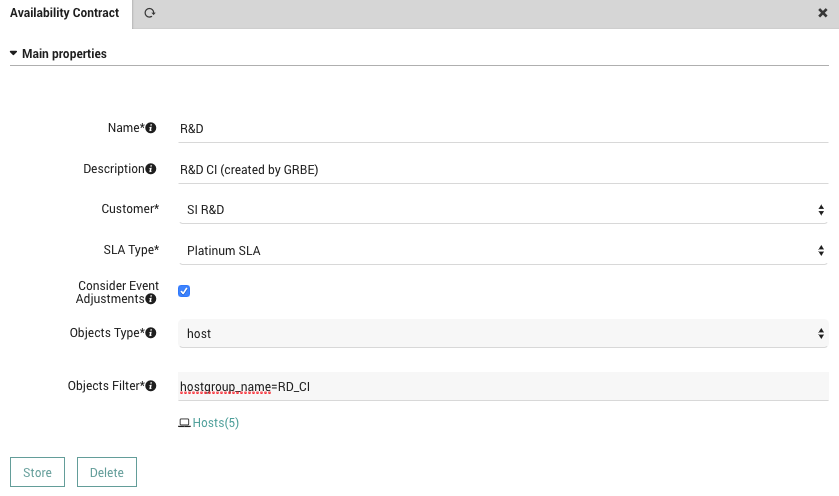This screenshot has height=496, width=839.
Task: Click the Description text field
Action: (x=503, y=170)
